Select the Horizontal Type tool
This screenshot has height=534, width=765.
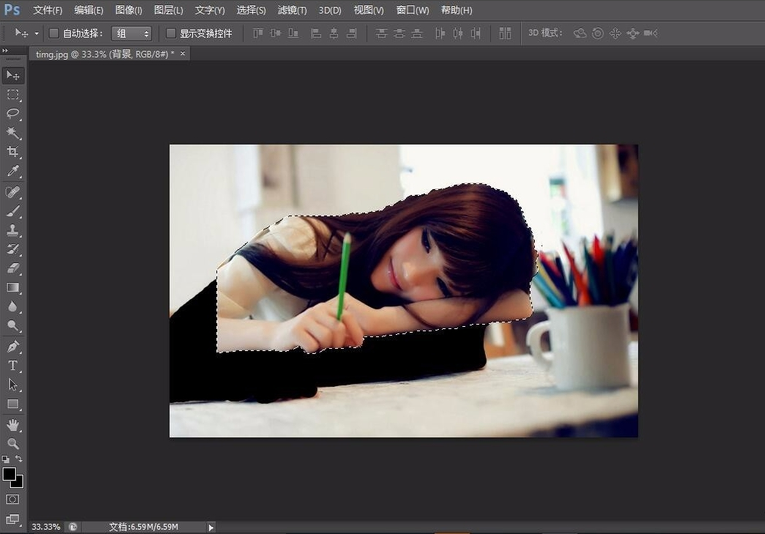click(x=13, y=365)
